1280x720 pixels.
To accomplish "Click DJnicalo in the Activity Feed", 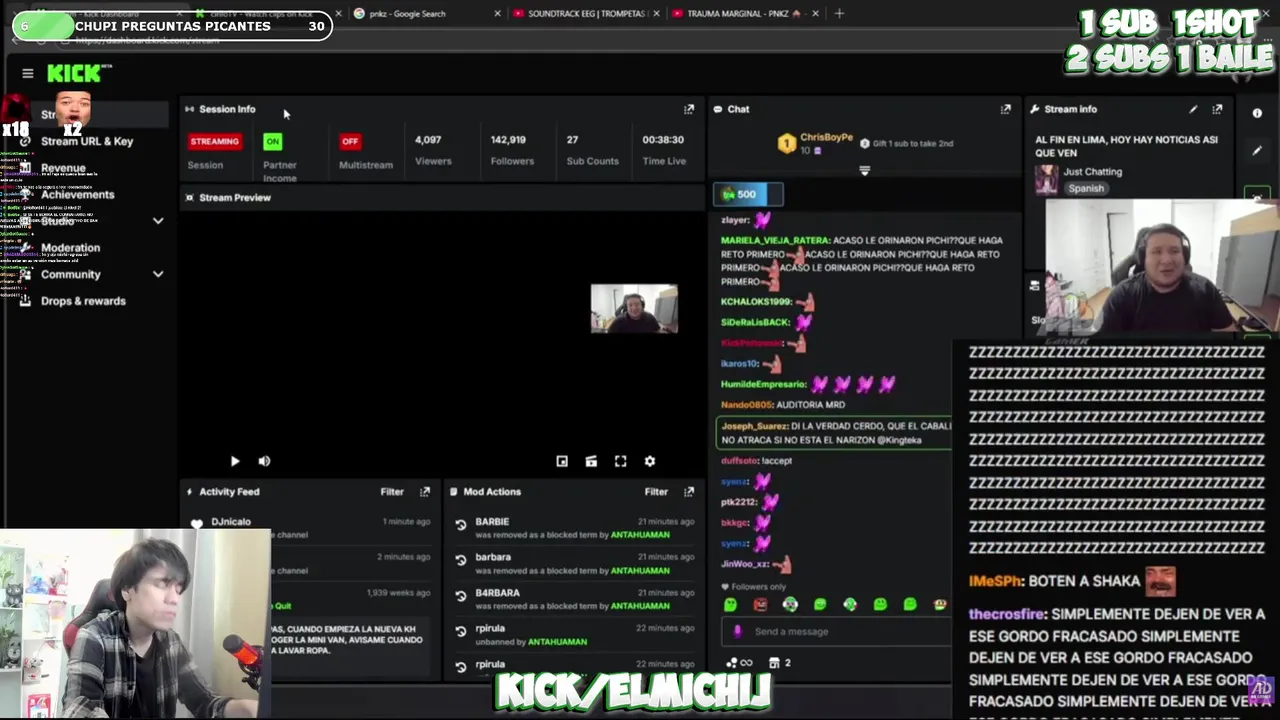I will [x=231, y=522].
